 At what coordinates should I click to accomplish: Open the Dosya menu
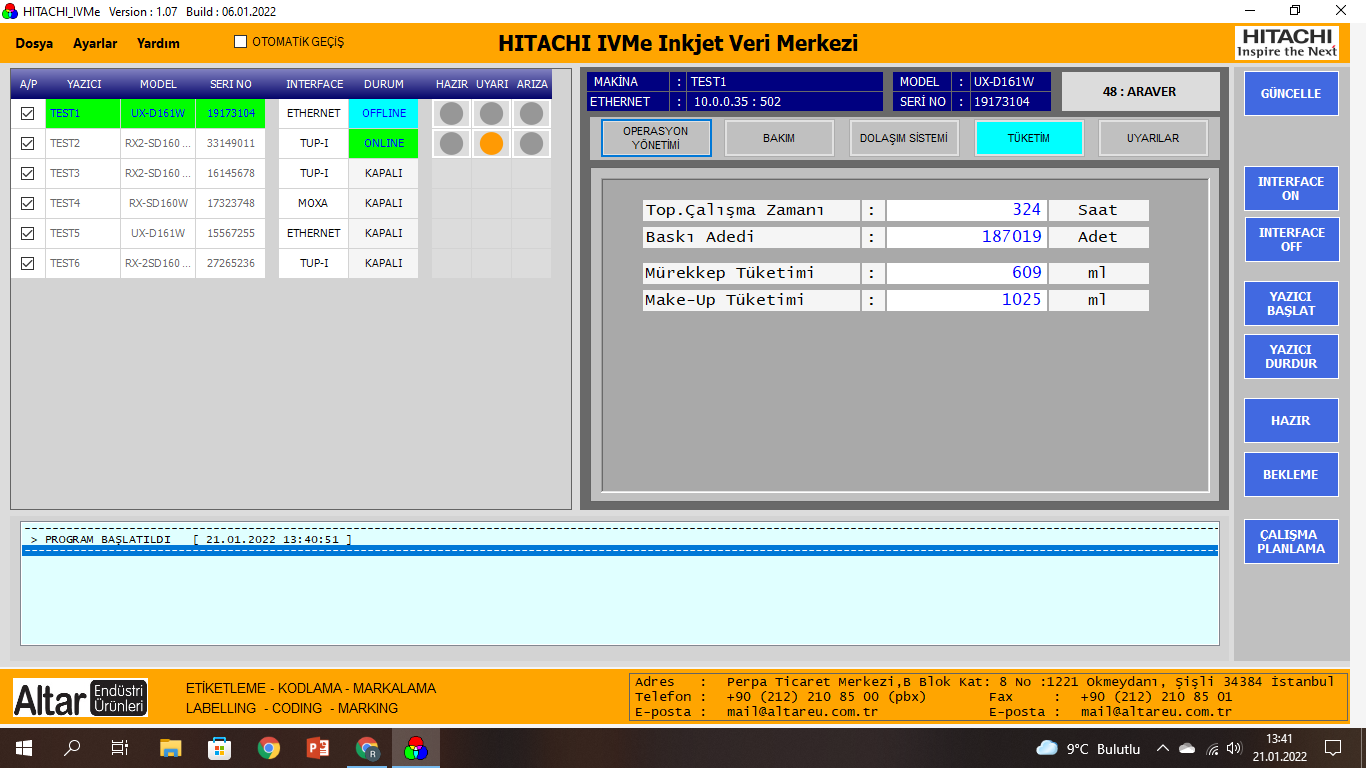(x=34, y=43)
